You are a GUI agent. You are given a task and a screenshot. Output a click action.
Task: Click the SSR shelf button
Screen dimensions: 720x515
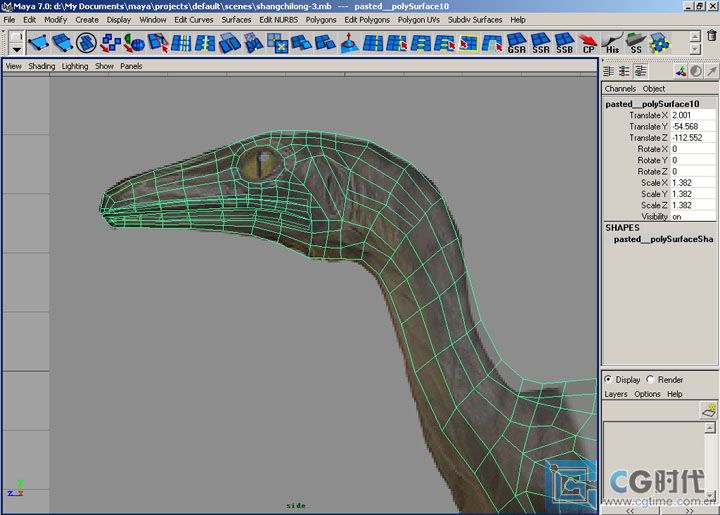pyautogui.click(x=540, y=44)
